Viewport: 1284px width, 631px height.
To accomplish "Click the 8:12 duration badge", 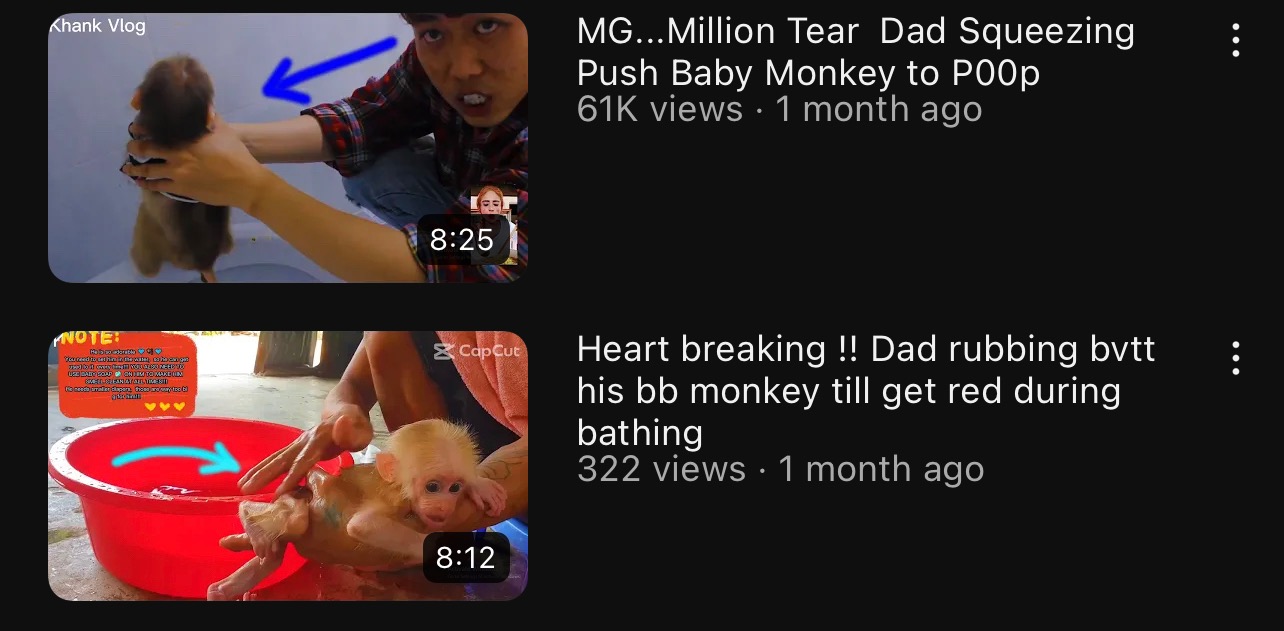I will 466,558.
